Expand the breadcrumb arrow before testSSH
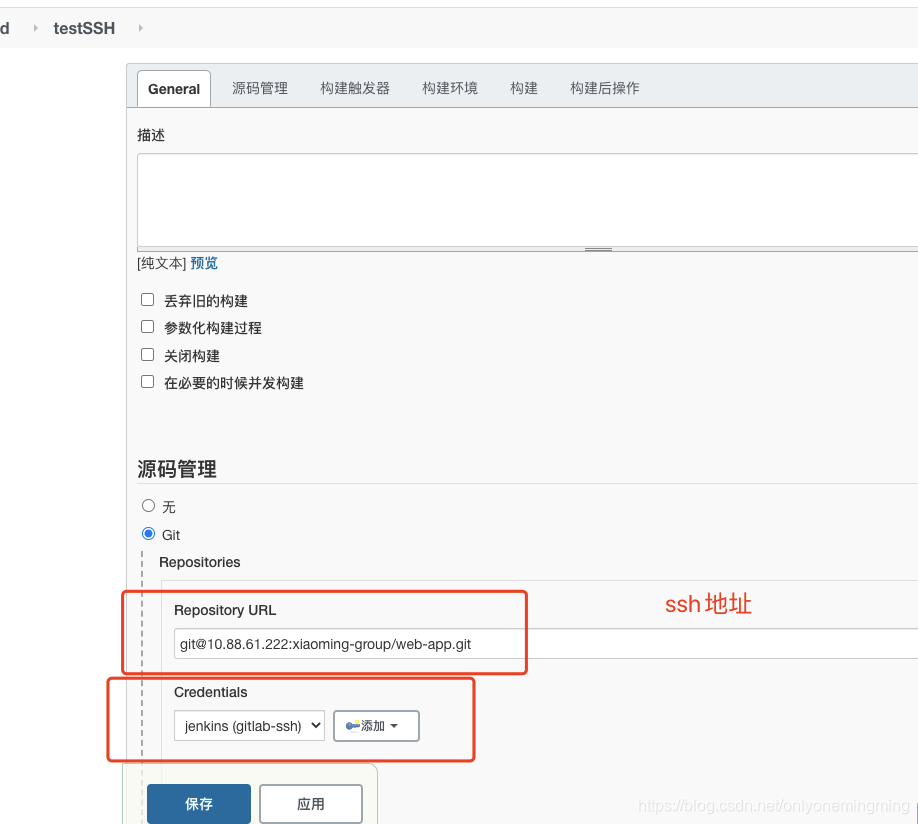This screenshot has height=824, width=918. [35, 28]
